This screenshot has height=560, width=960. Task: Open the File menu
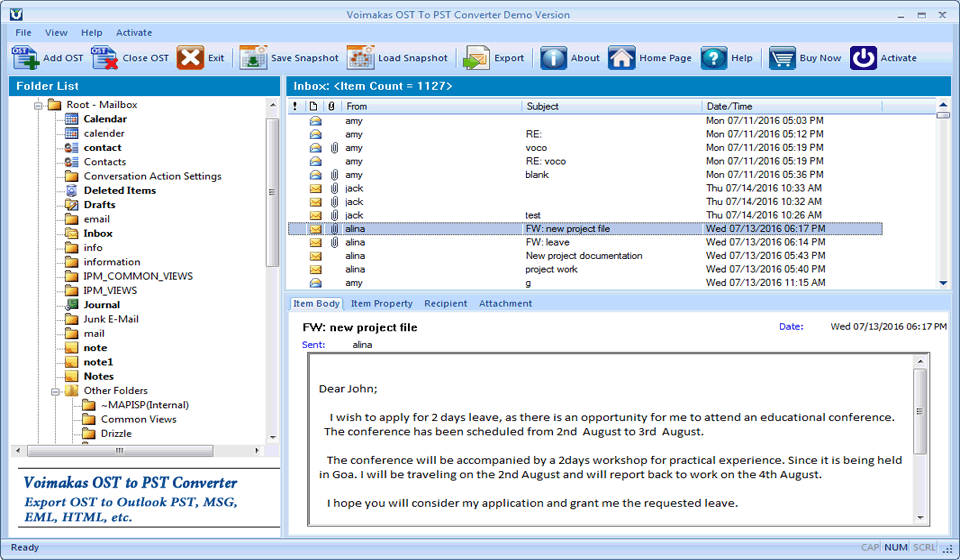tap(23, 32)
